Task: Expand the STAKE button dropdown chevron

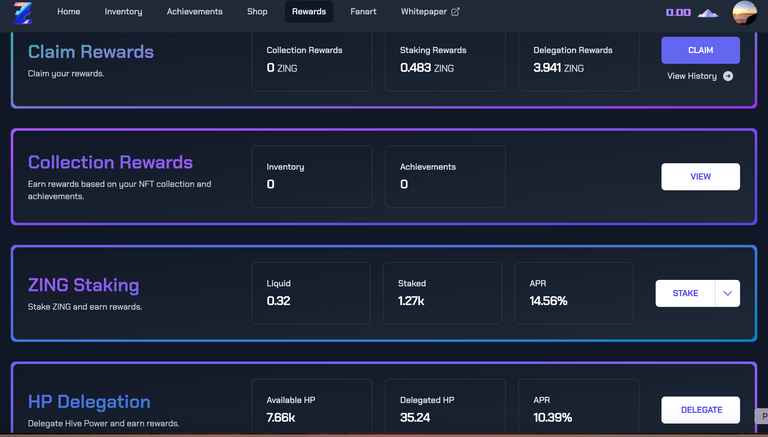Action: [x=727, y=293]
